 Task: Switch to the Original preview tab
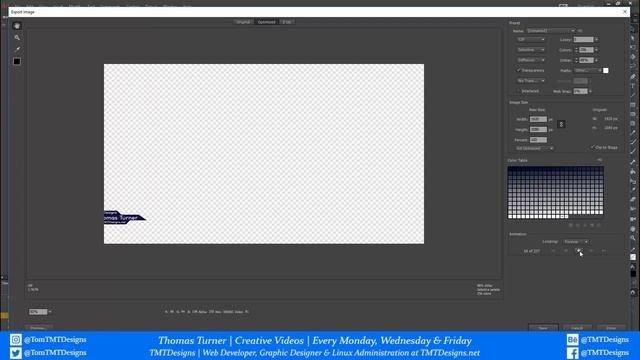243,22
